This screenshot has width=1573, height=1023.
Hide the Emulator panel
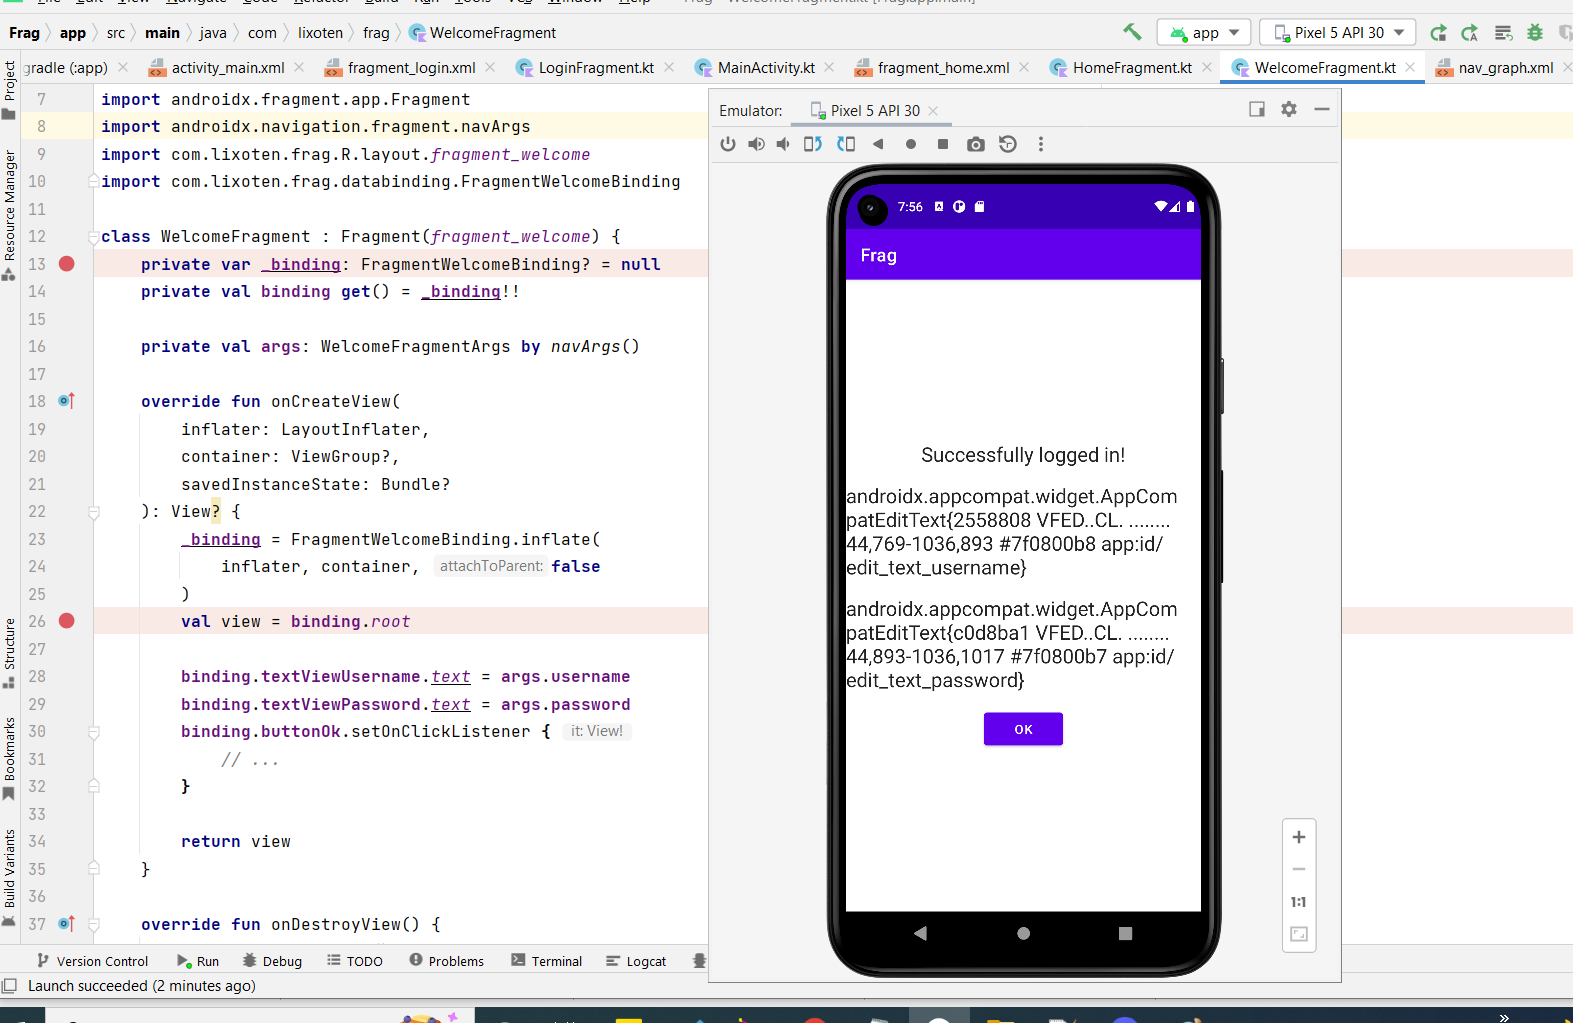pyautogui.click(x=1322, y=109)
